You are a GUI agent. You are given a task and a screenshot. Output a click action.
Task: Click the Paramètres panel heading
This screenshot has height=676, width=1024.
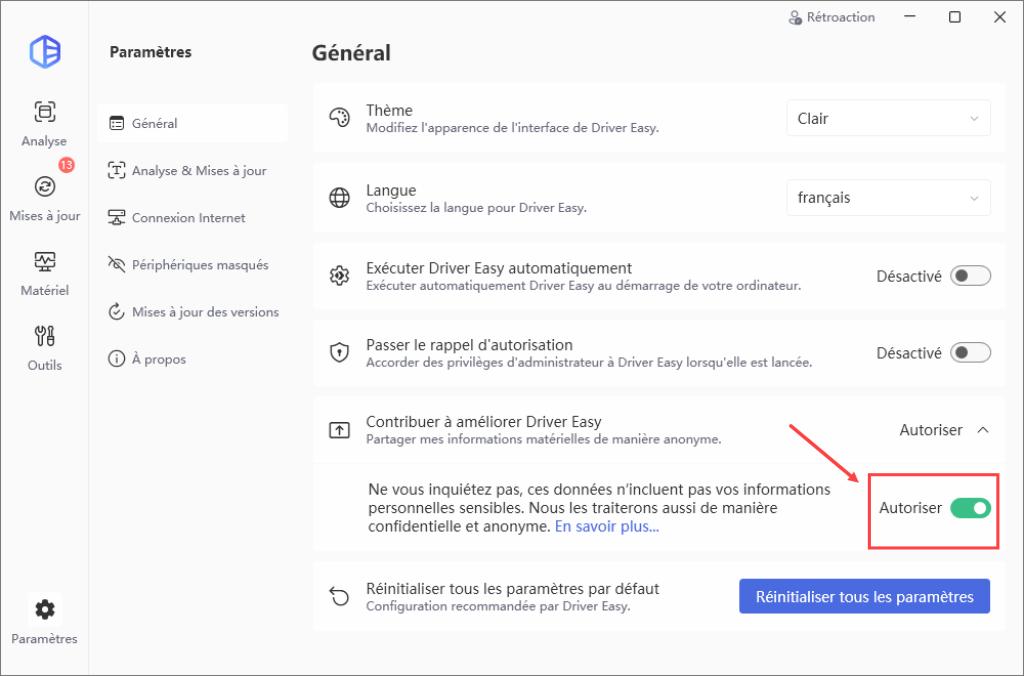tap(151, 52)
